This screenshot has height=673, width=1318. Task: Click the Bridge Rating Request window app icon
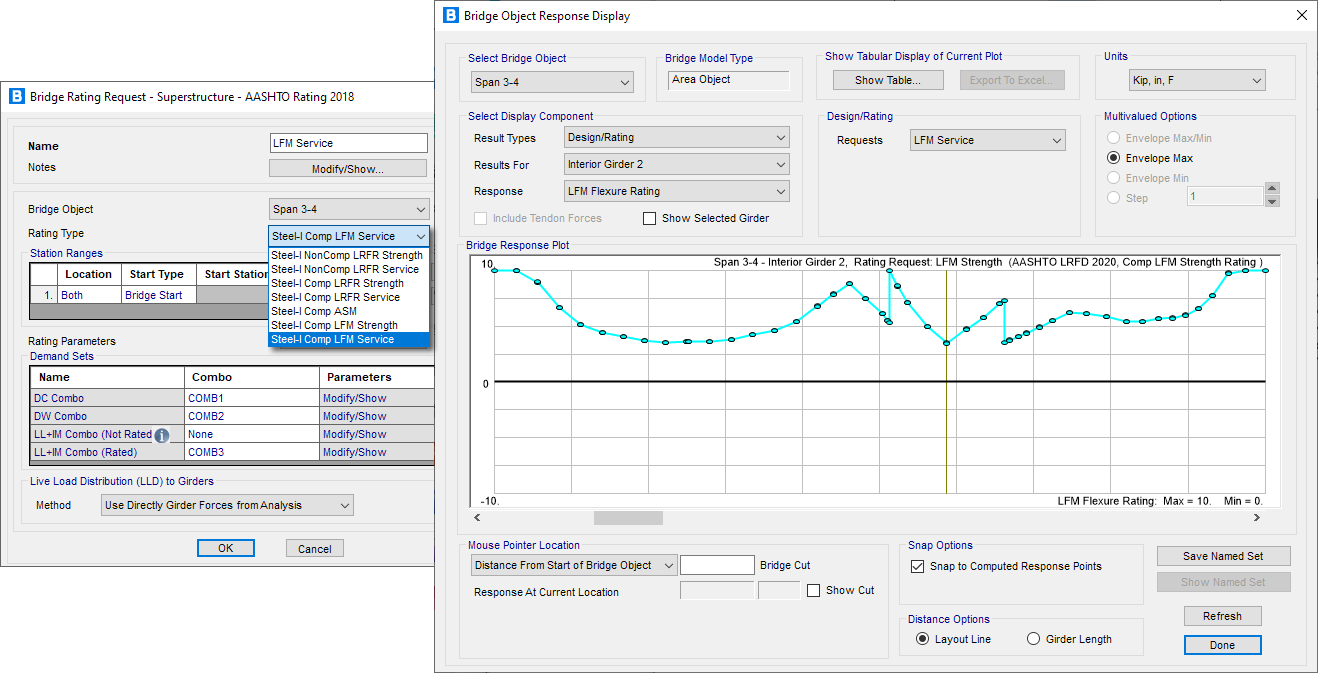(x=16, y=96)
